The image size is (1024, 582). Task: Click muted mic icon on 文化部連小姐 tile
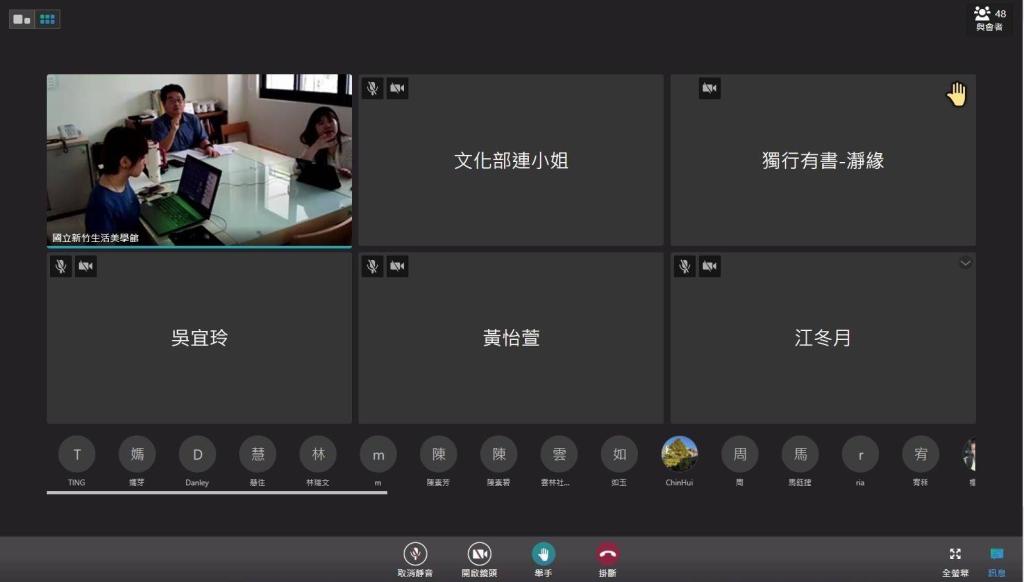click(372, 89)
